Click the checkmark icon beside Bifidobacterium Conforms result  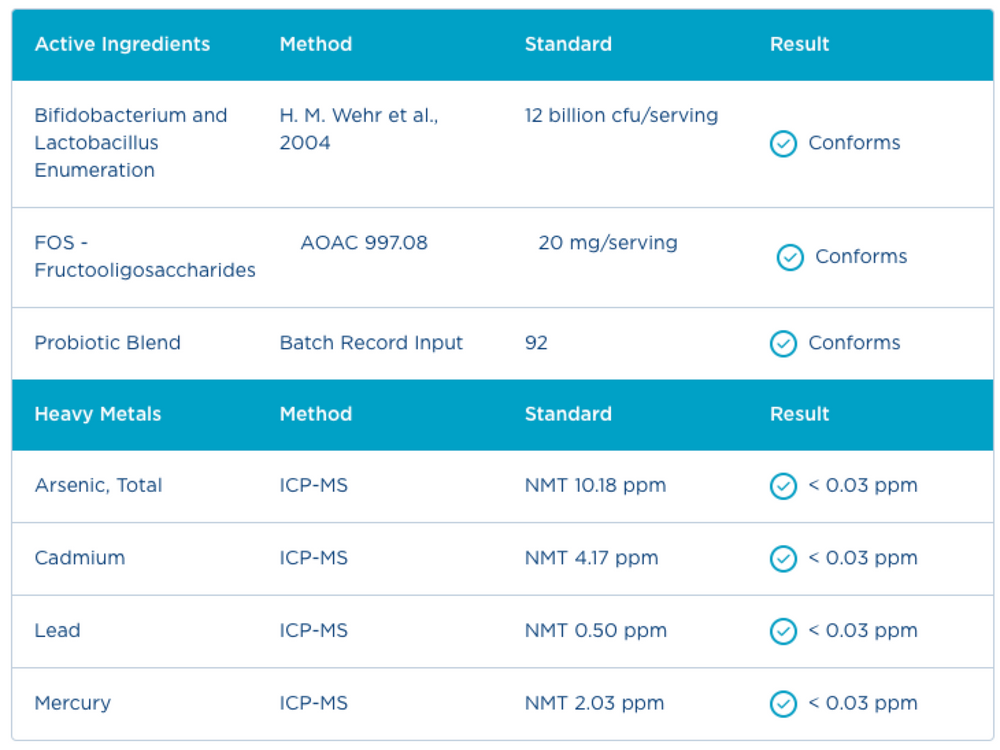click(783, 143)
